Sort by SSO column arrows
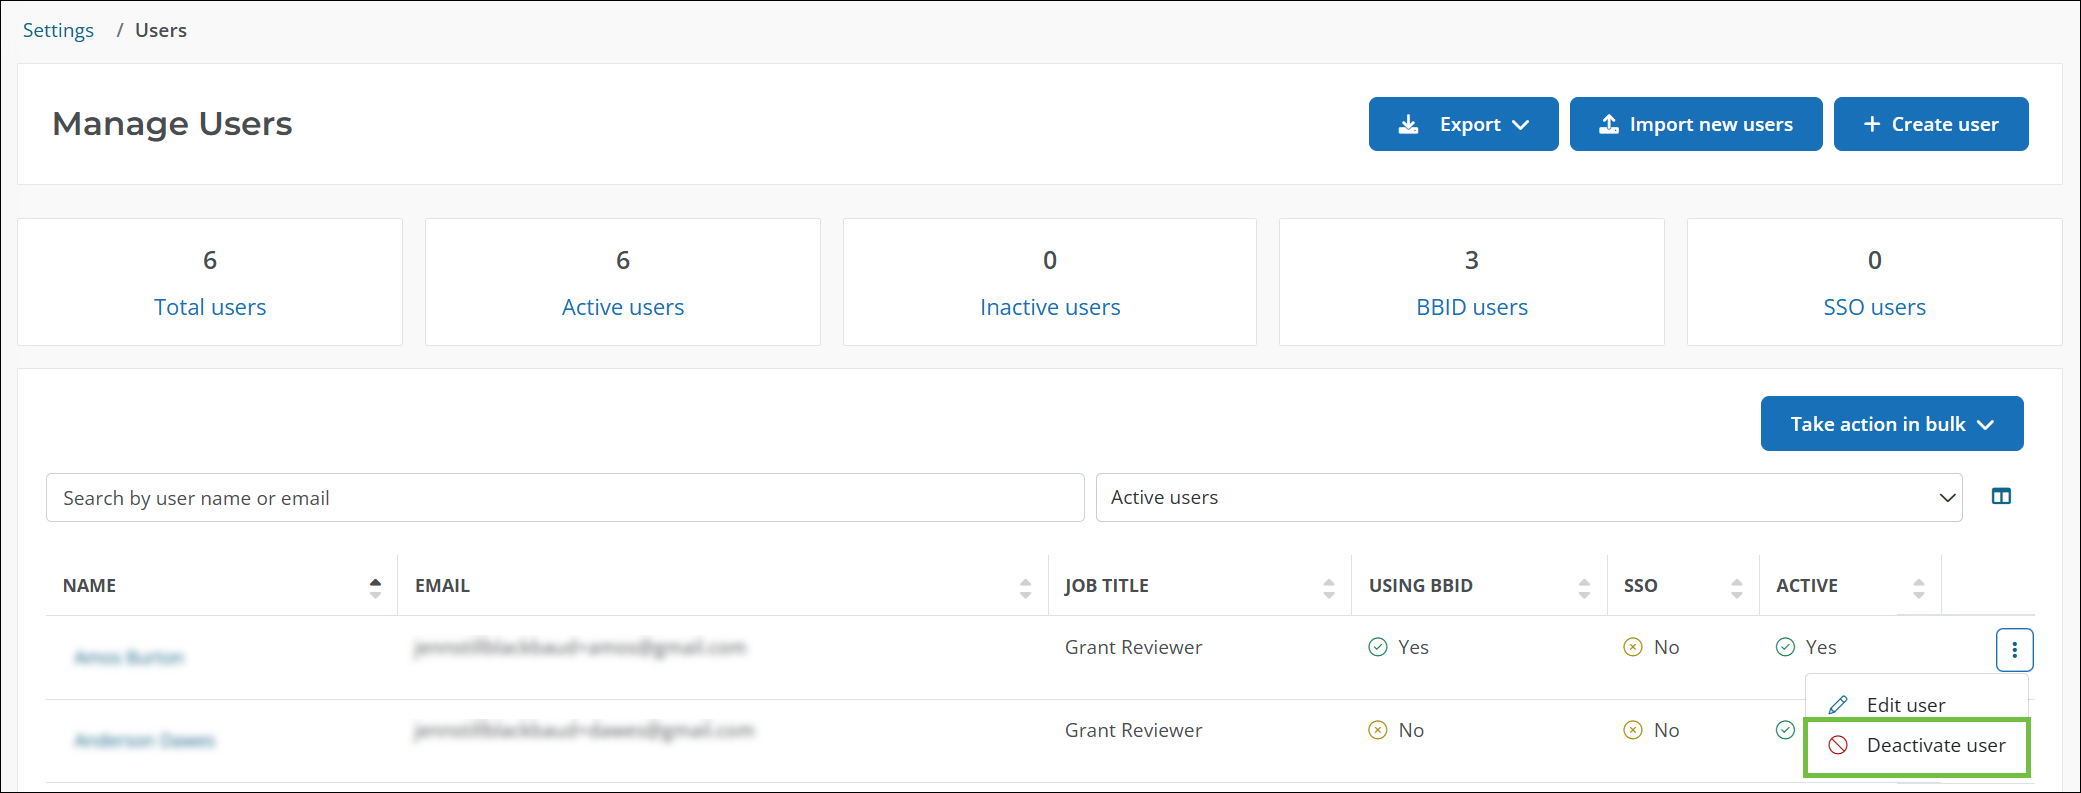Viewport: 2081px width, 793px height. [x=1736, y=587]
